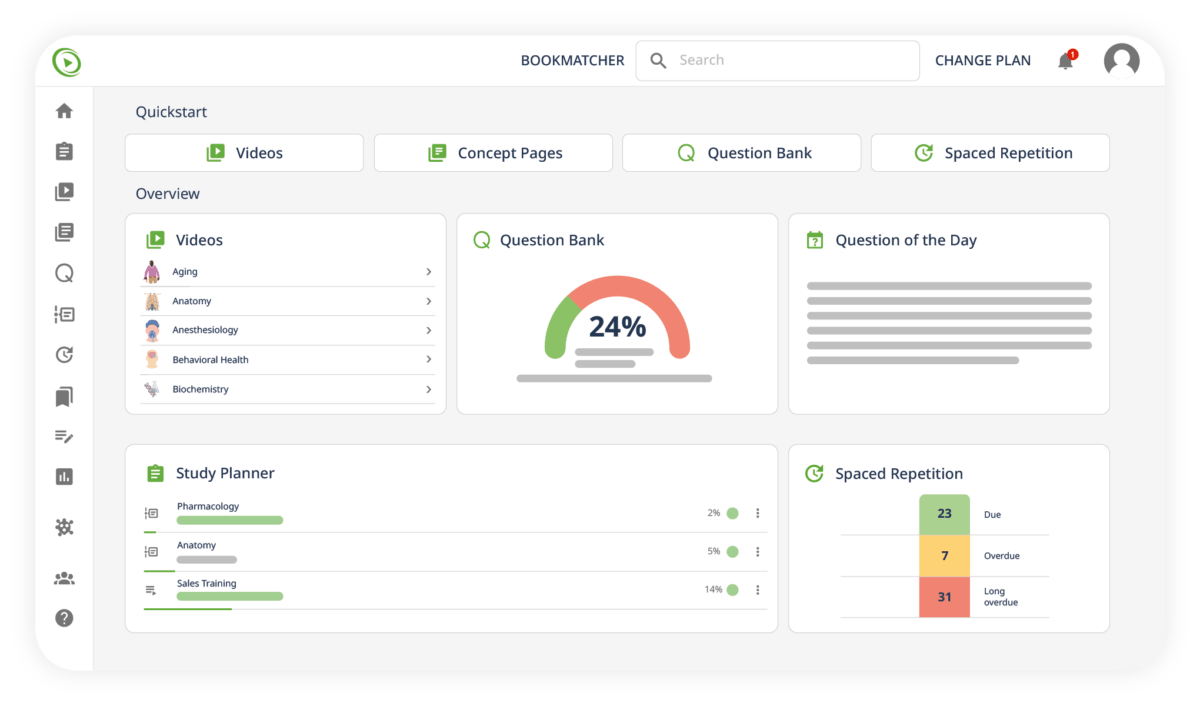Click the Spaced Repetition clock icon in sidebar
This screenshot has width=1200, height=706.
64,354
